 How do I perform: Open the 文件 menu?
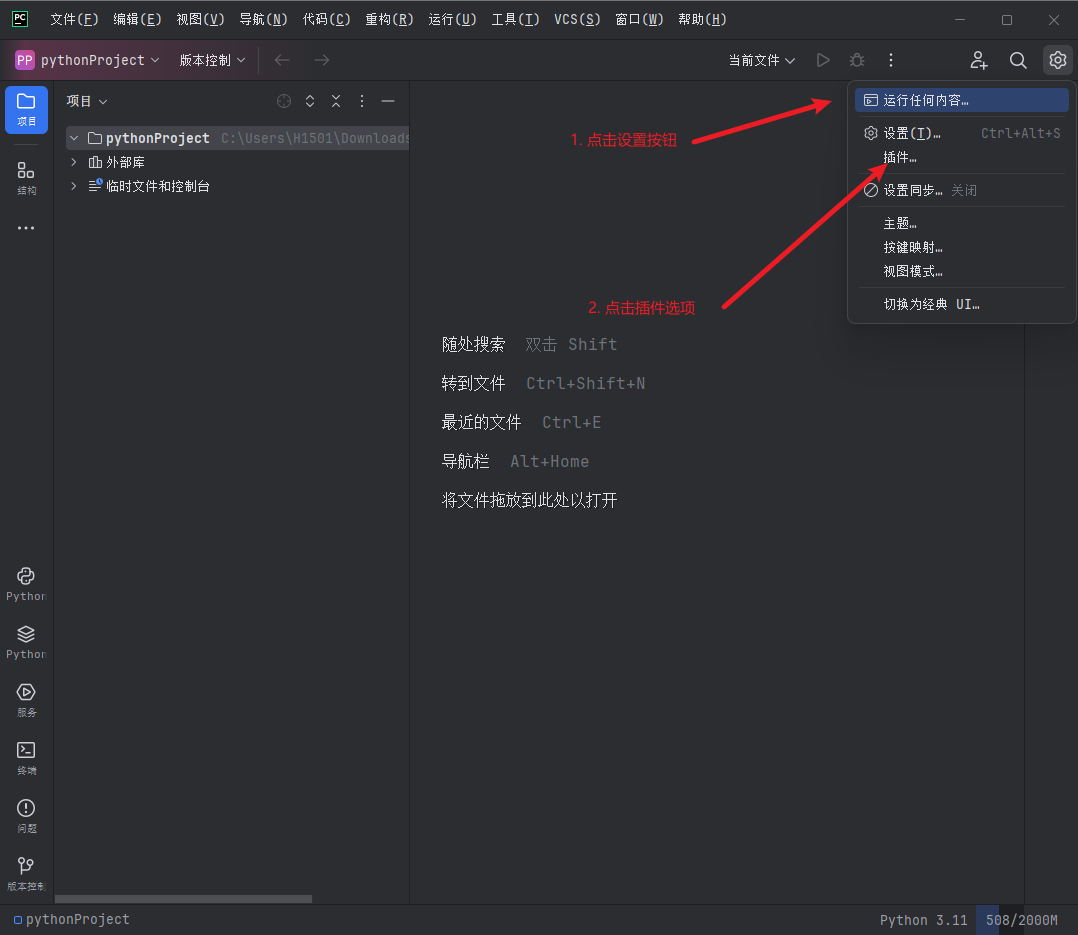coord(73,19)
